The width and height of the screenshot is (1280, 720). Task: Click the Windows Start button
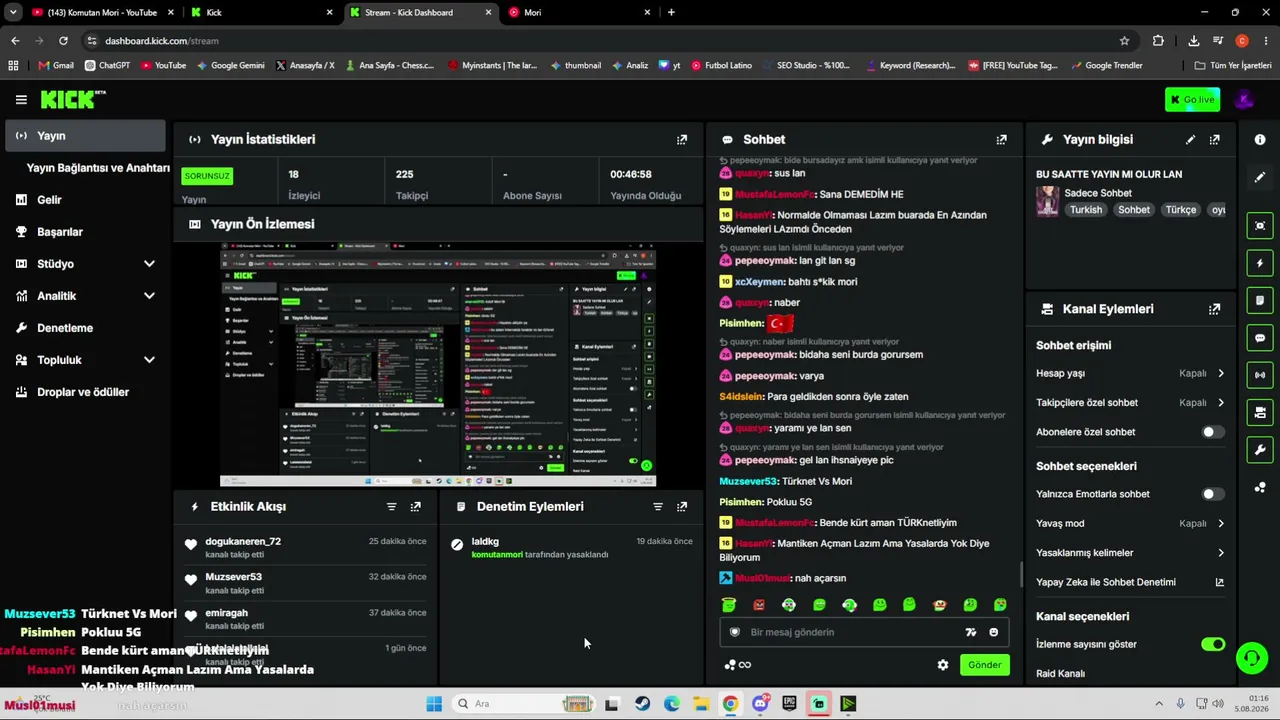(434, 704)
